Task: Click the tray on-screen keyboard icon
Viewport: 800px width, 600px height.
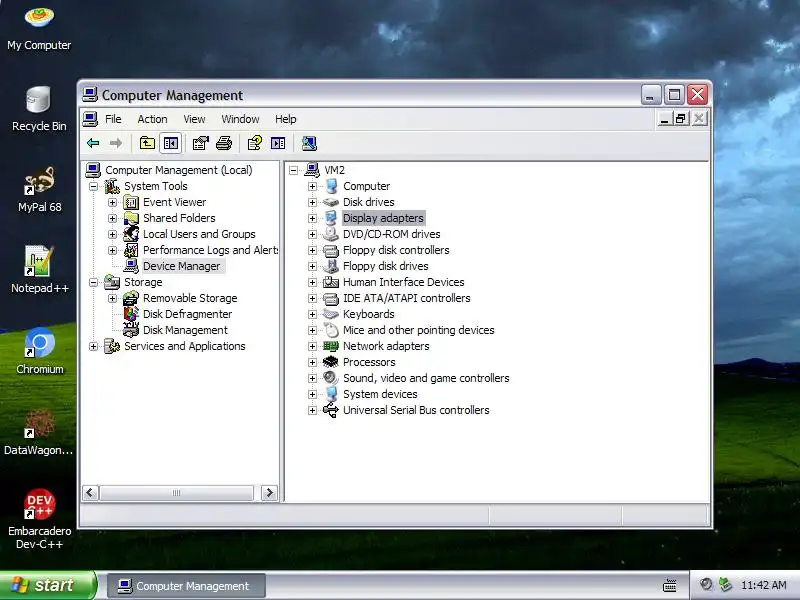Action: point(669,586)
